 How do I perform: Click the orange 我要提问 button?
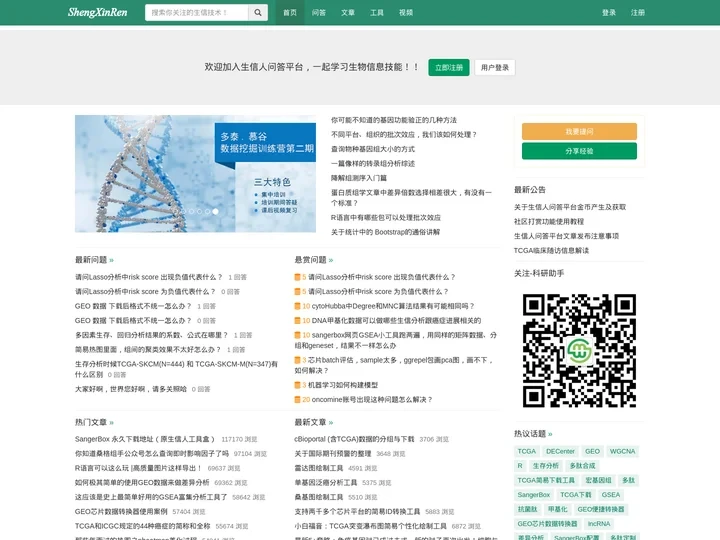[579, 131]
